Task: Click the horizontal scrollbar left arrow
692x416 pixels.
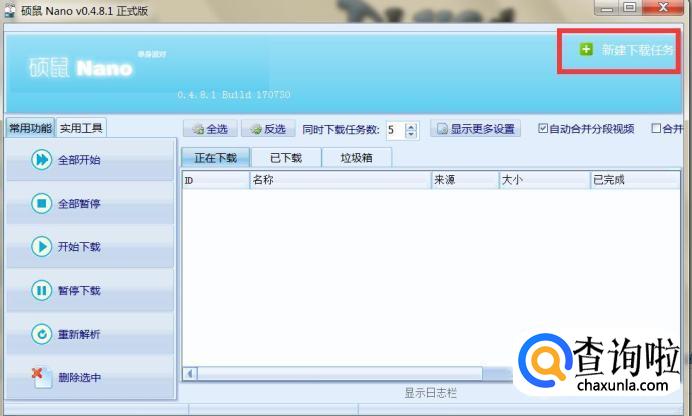Action: pyautogui.click(x=190, y=374)
